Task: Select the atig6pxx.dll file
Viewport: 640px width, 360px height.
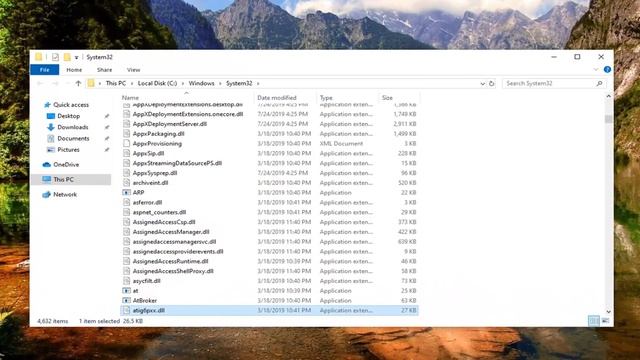Action: coord(269,310)
